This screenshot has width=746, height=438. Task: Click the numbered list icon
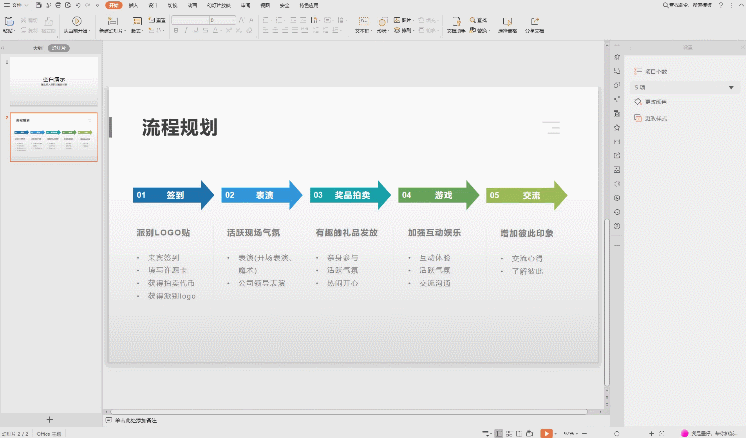click(279, 20)
